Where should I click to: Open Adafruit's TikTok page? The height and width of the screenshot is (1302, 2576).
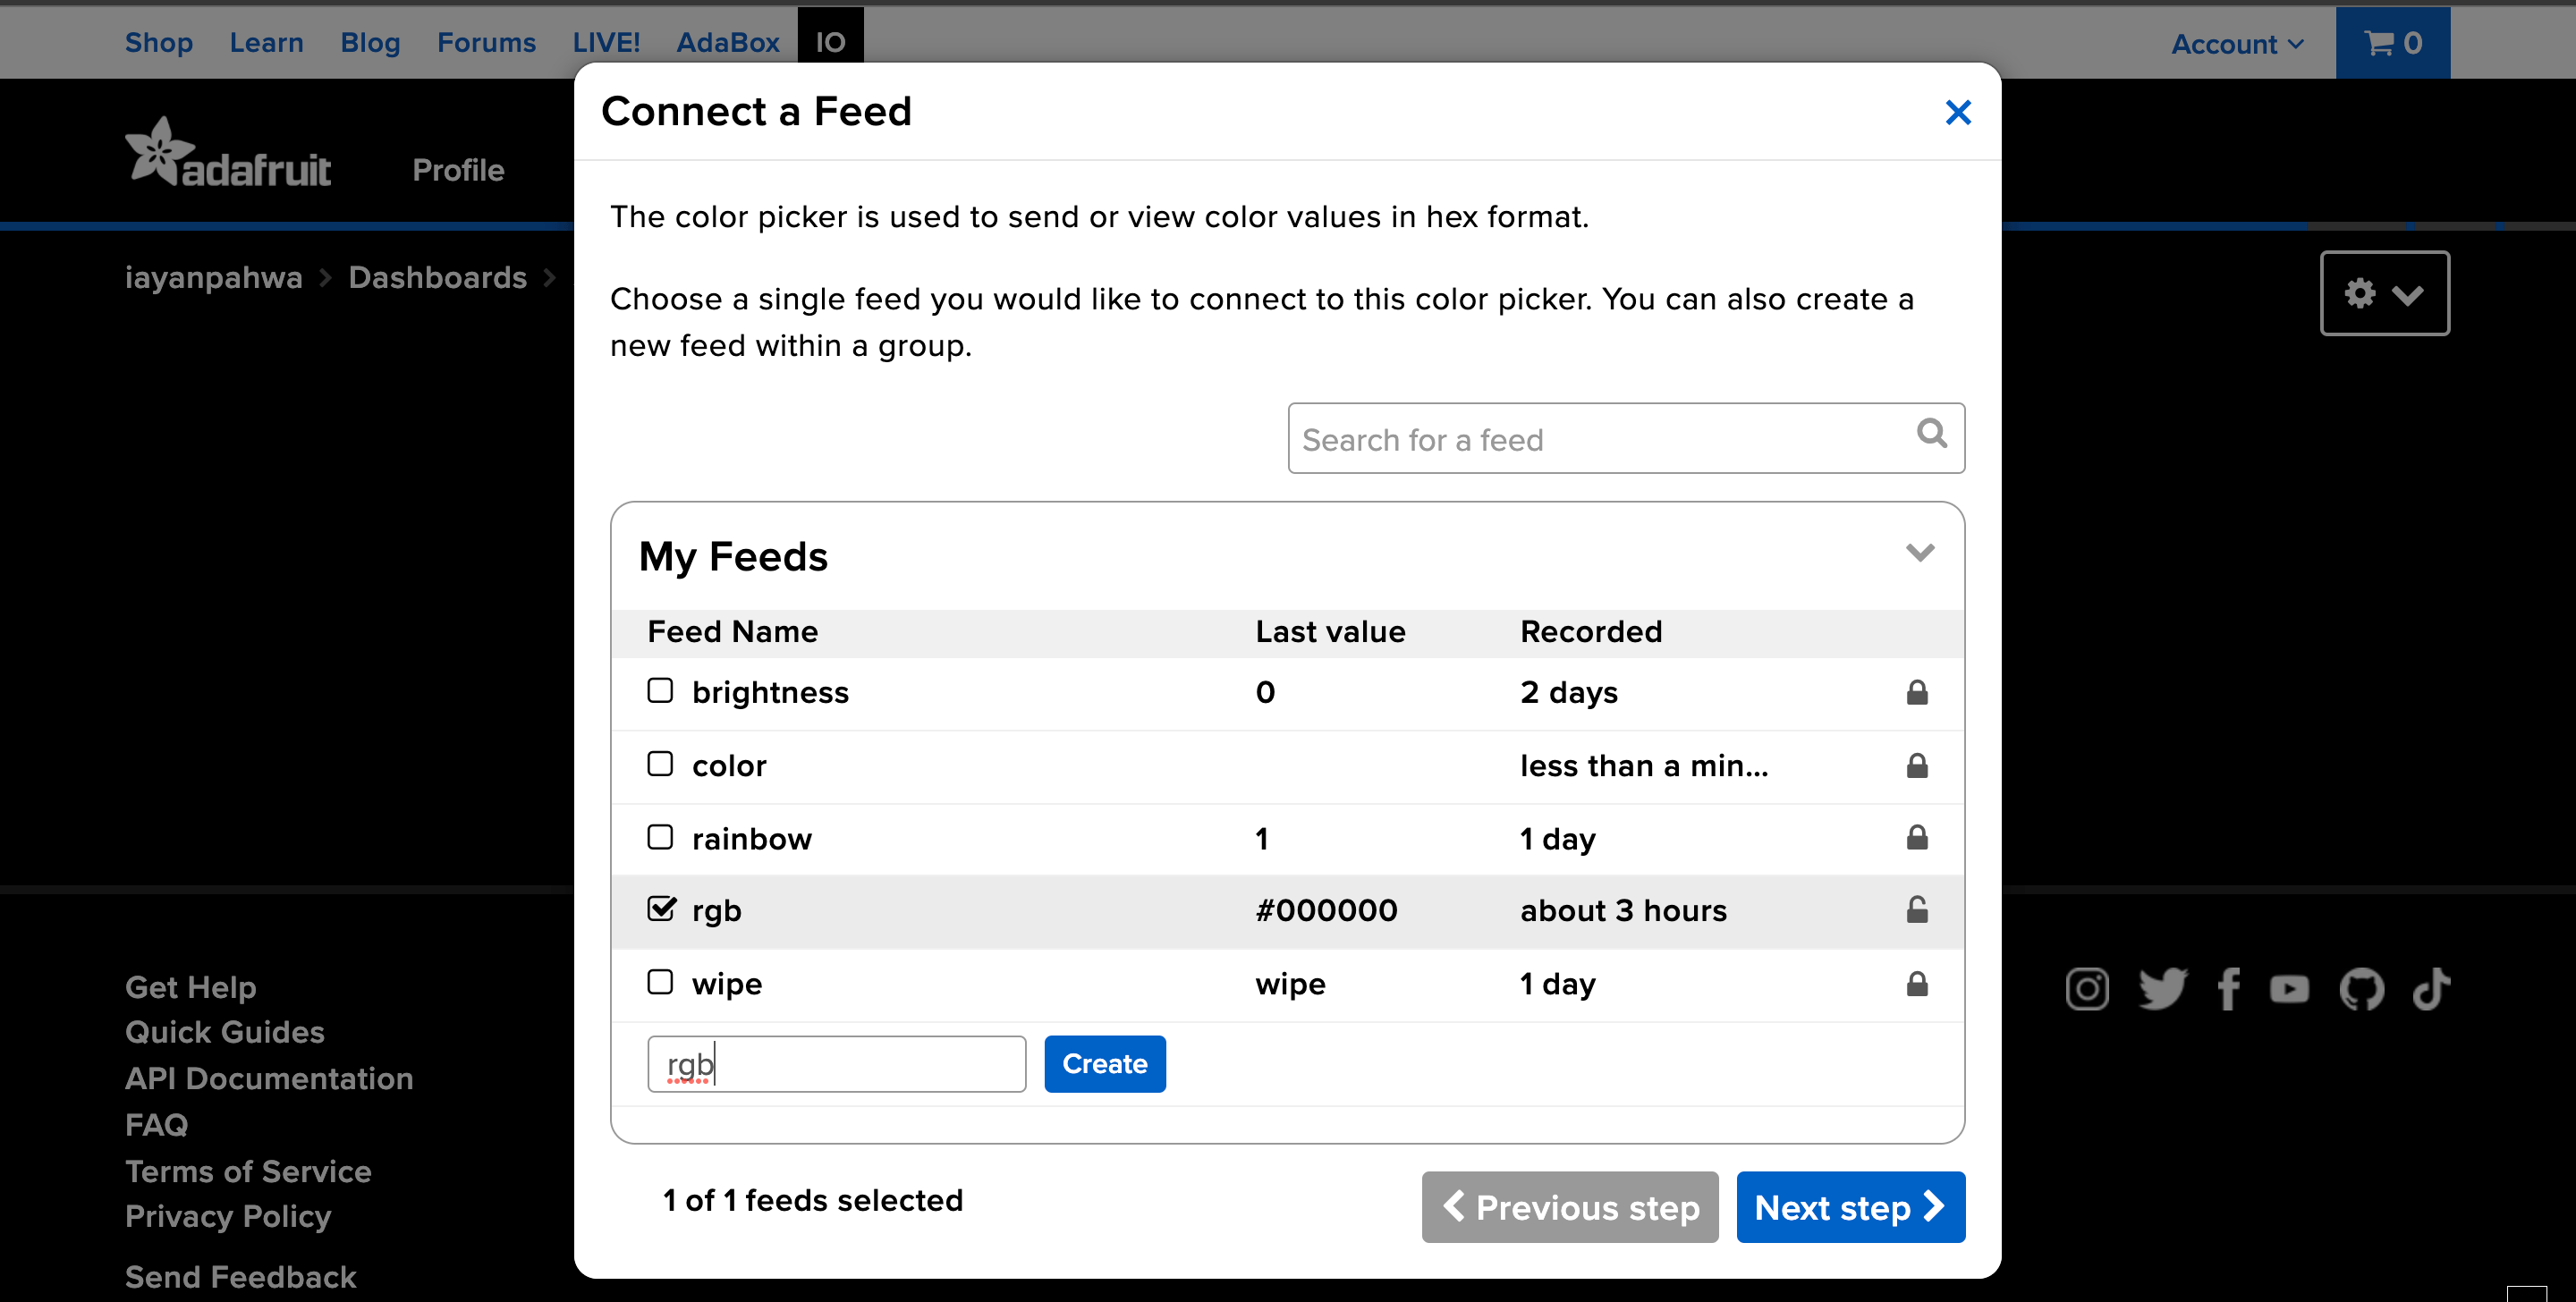tap(2432, 989)
